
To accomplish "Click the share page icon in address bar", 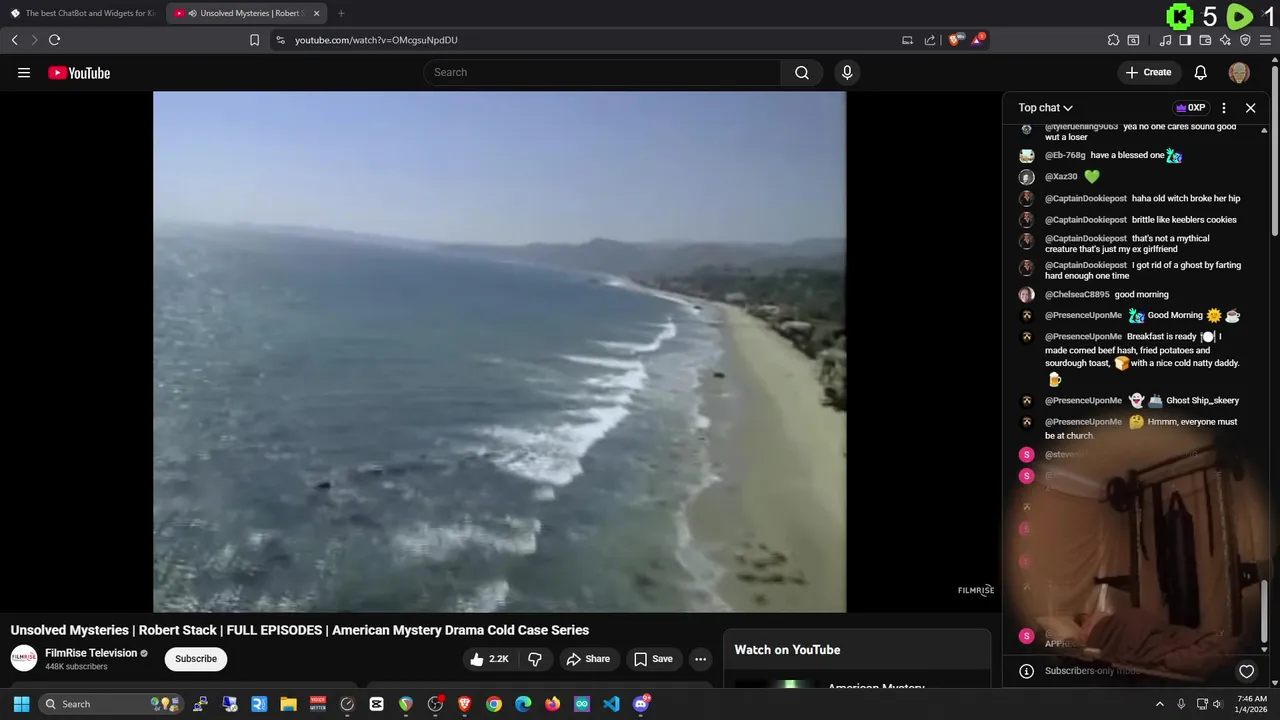I will pyautogui.click(x=930, y=40).
